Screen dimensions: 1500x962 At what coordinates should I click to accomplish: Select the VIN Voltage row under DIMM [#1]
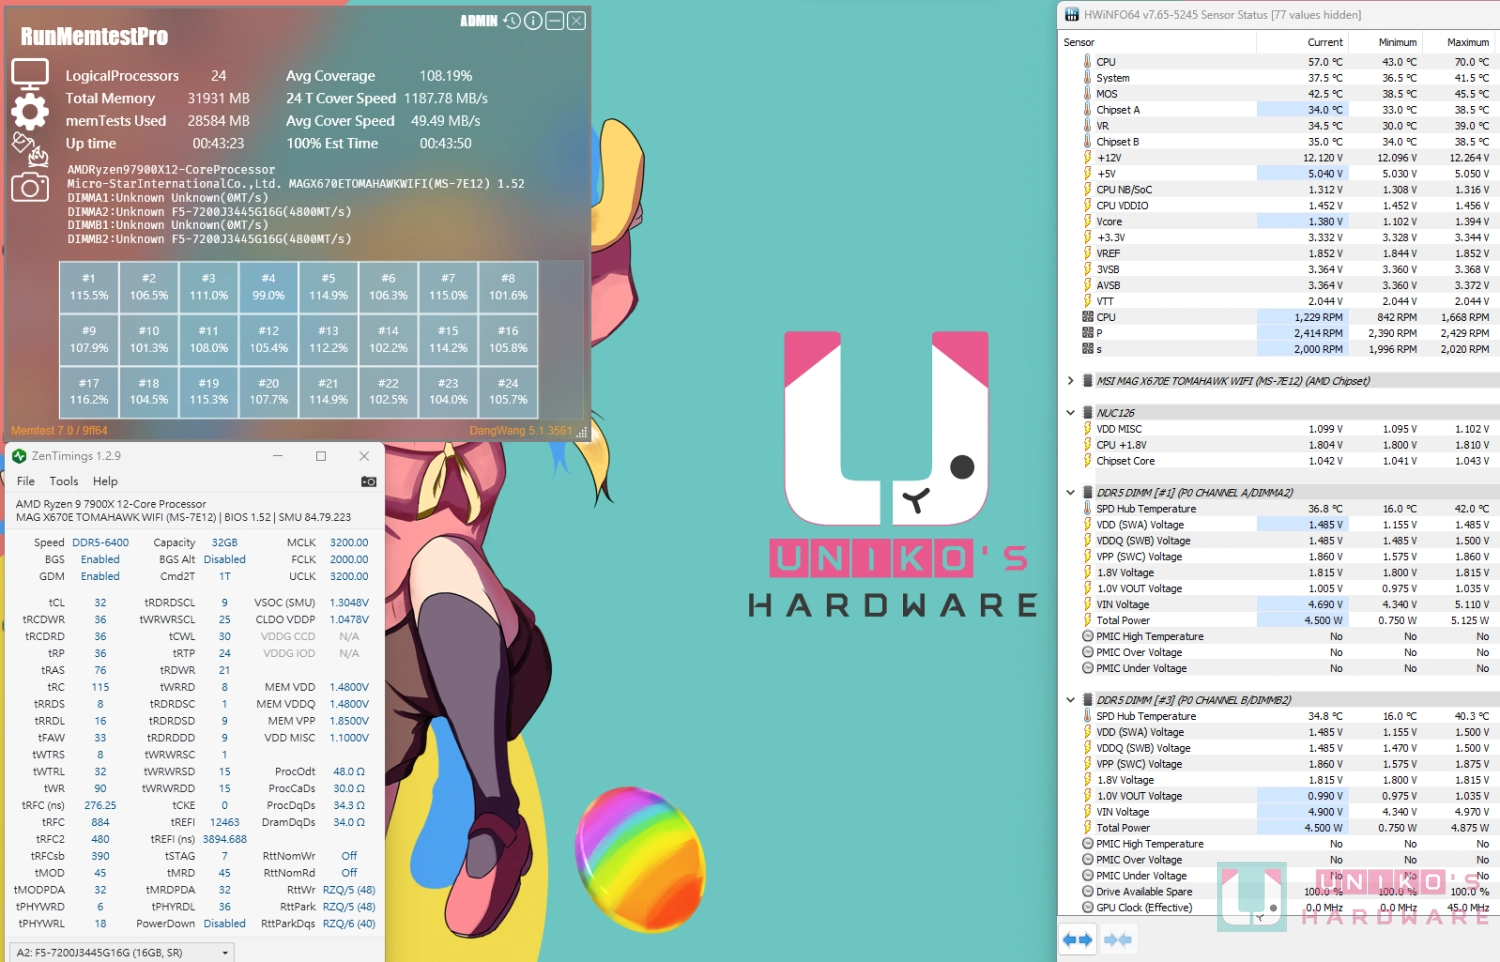(1278, 604)
